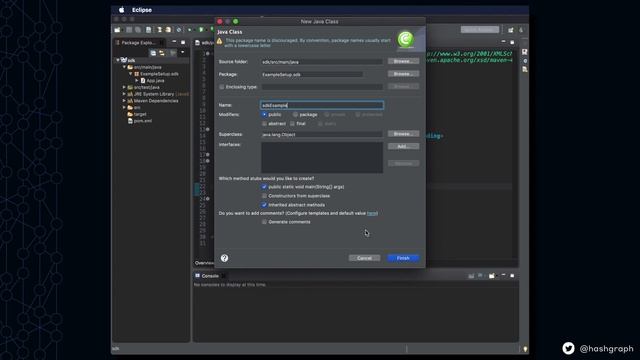640x360 pixels.
Task: Click Browse next to Source folder
Action: coord(403,61)
